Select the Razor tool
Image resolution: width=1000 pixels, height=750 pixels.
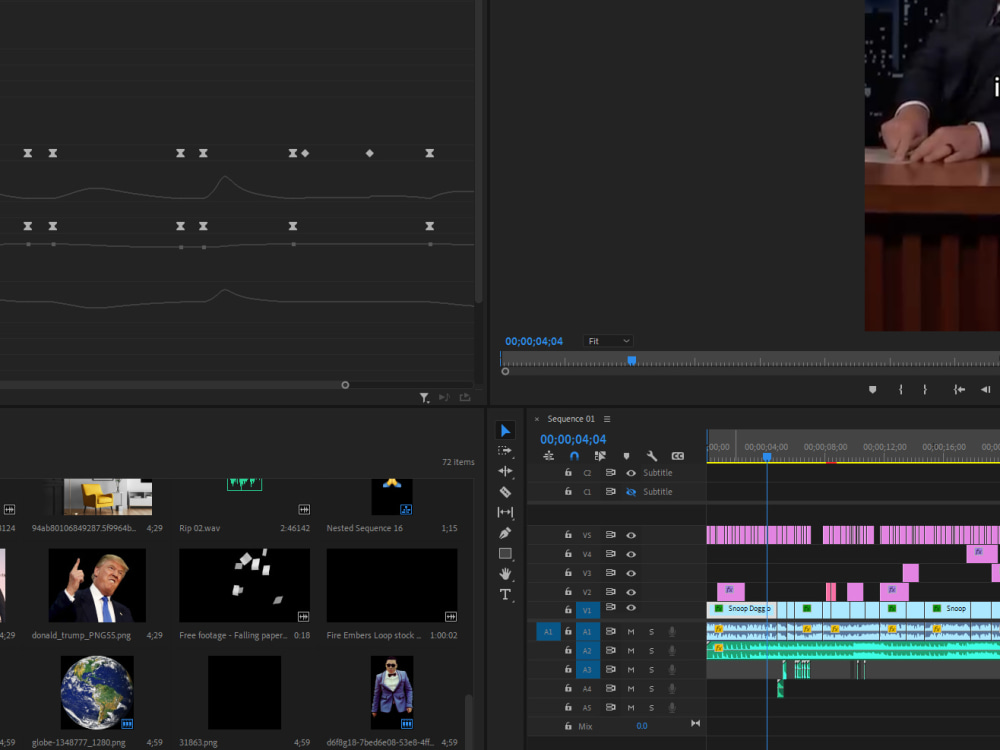(505, 492)
